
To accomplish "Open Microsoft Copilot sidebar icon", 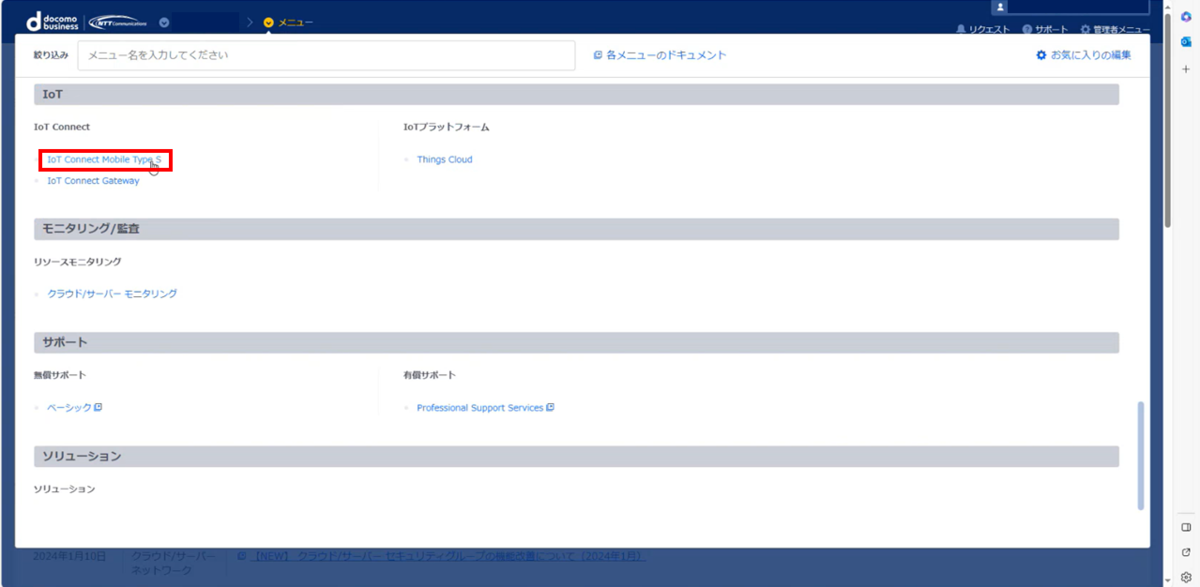I will 1186,17.
